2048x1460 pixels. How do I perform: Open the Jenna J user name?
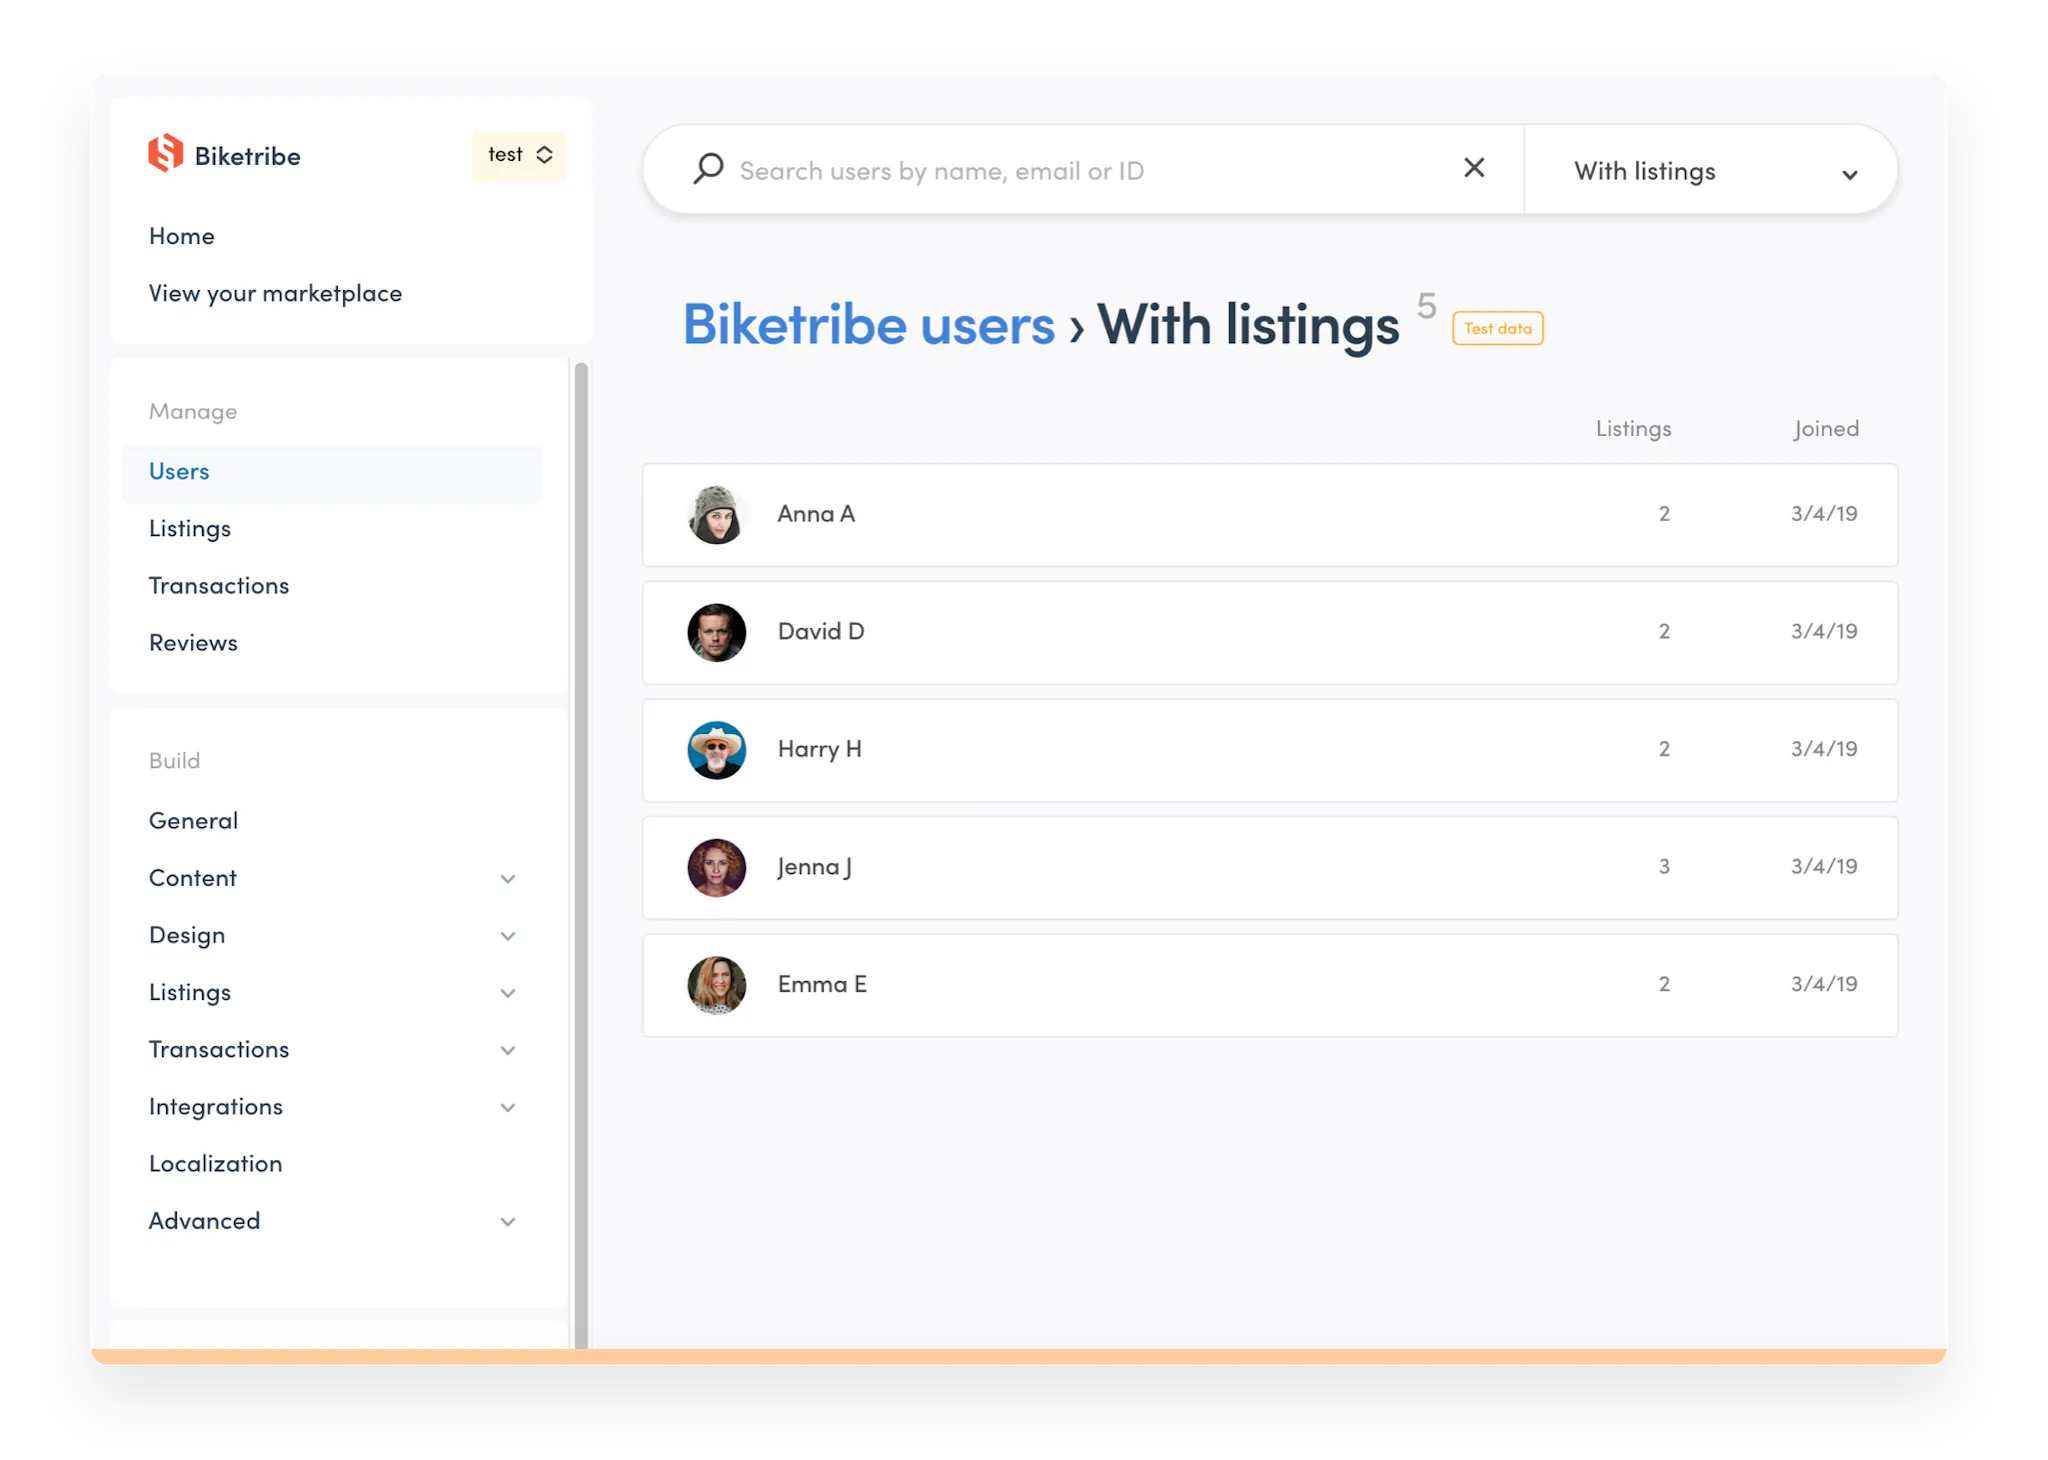point(814,867)
